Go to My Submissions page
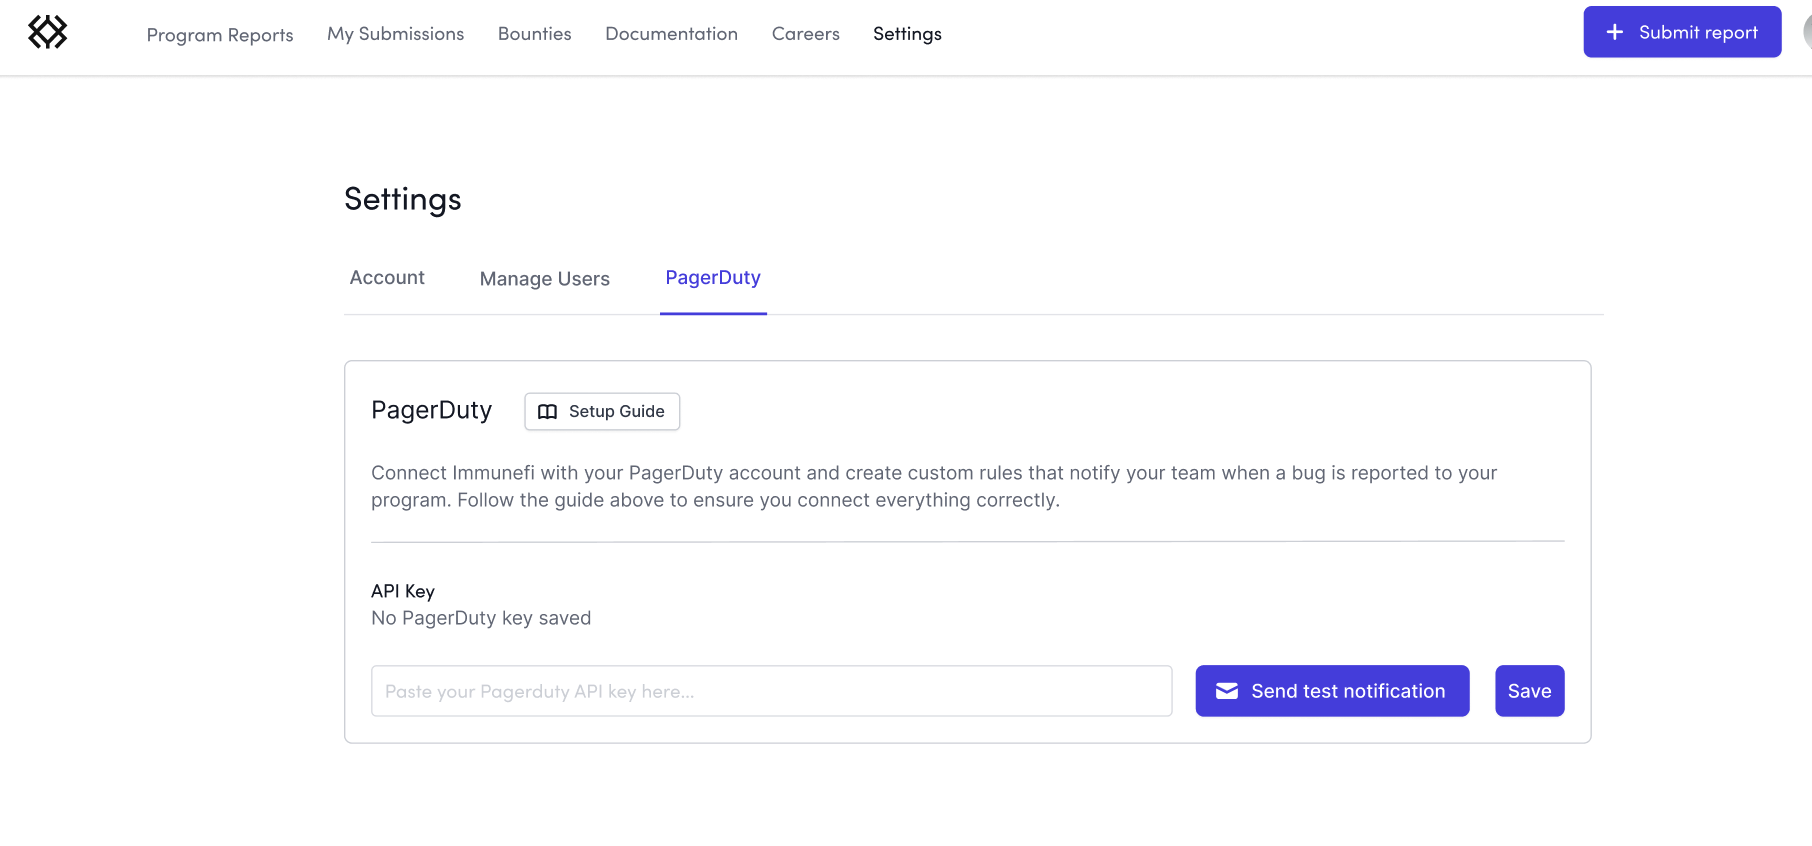Viewport: 1812px width, 846px height. (x=395, y=34)
